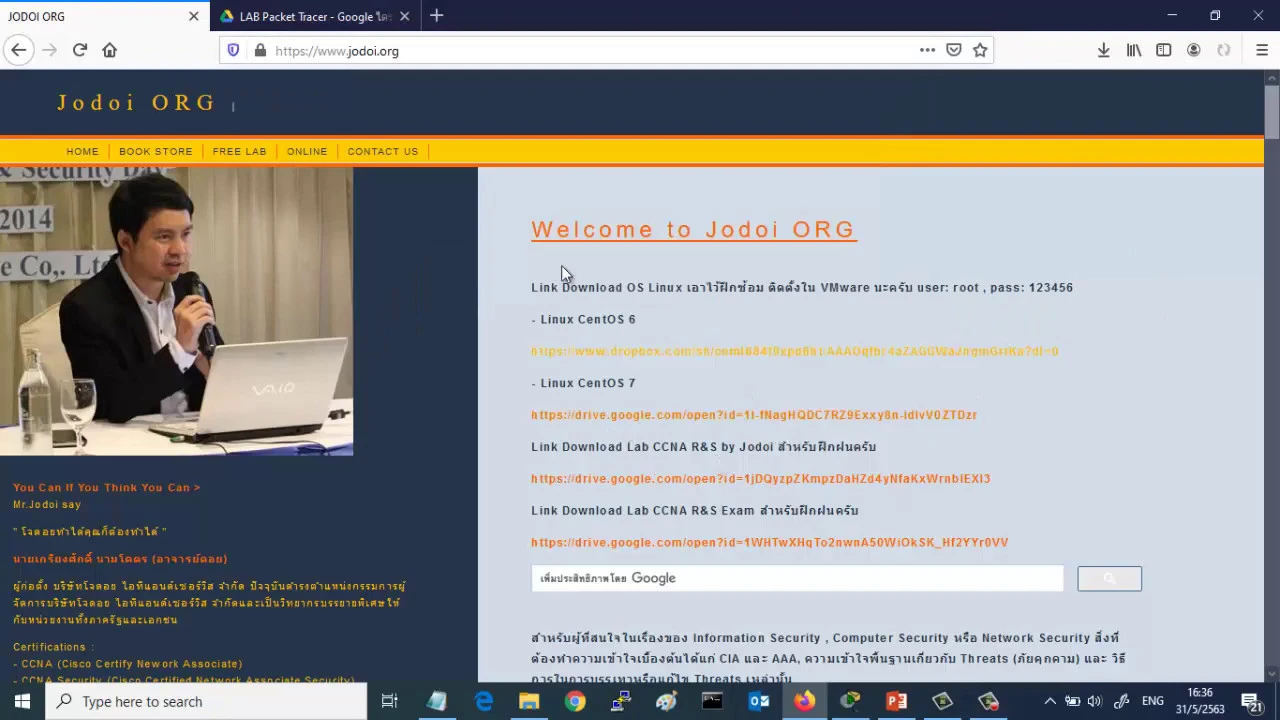The image size is (1280, 720).
Task: Open BOOK STORE navigation item
Action: pos(156,151)
